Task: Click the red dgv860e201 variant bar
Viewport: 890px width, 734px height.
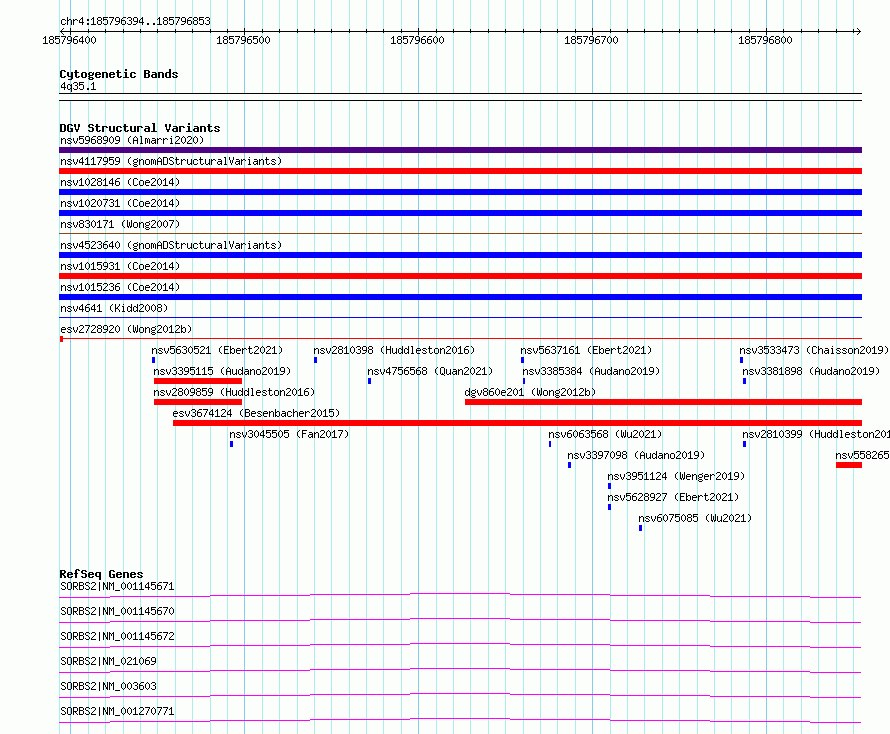Action: click(663, 402)
